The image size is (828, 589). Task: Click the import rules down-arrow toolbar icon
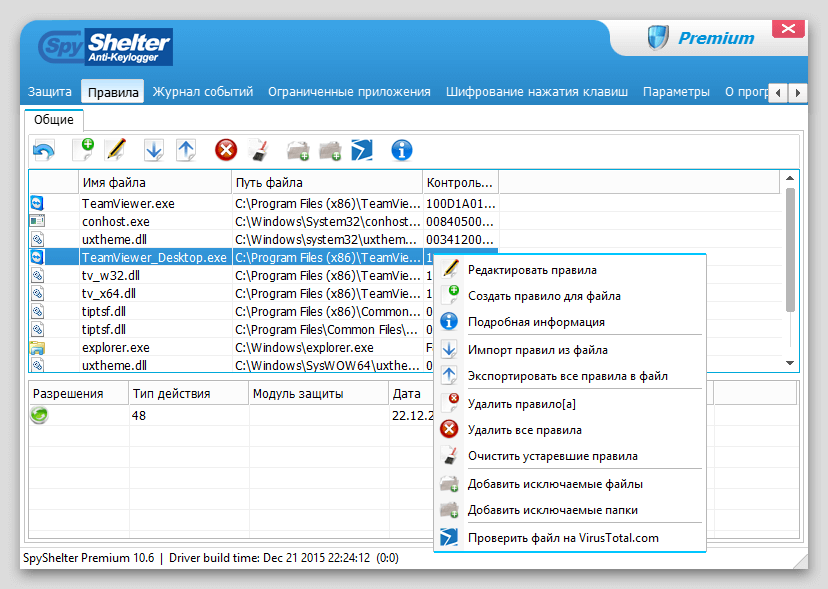click(x=154, y=151)
